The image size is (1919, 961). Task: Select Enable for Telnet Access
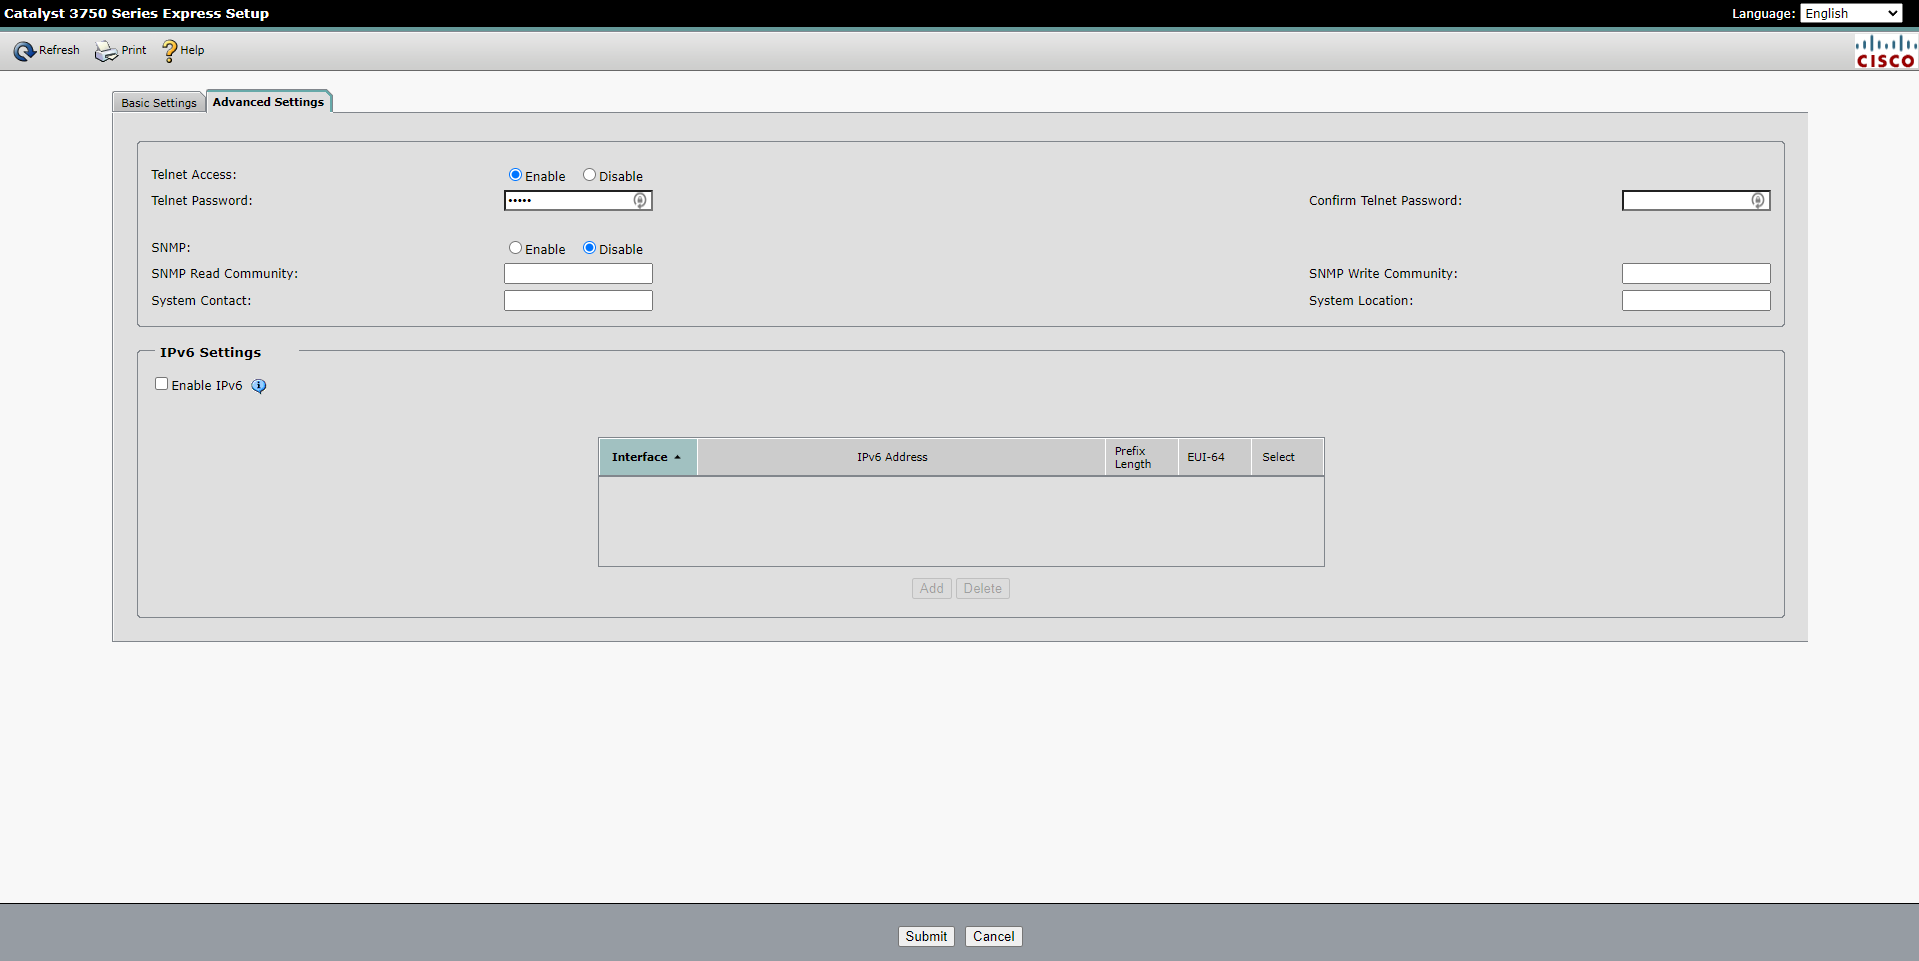516,175
